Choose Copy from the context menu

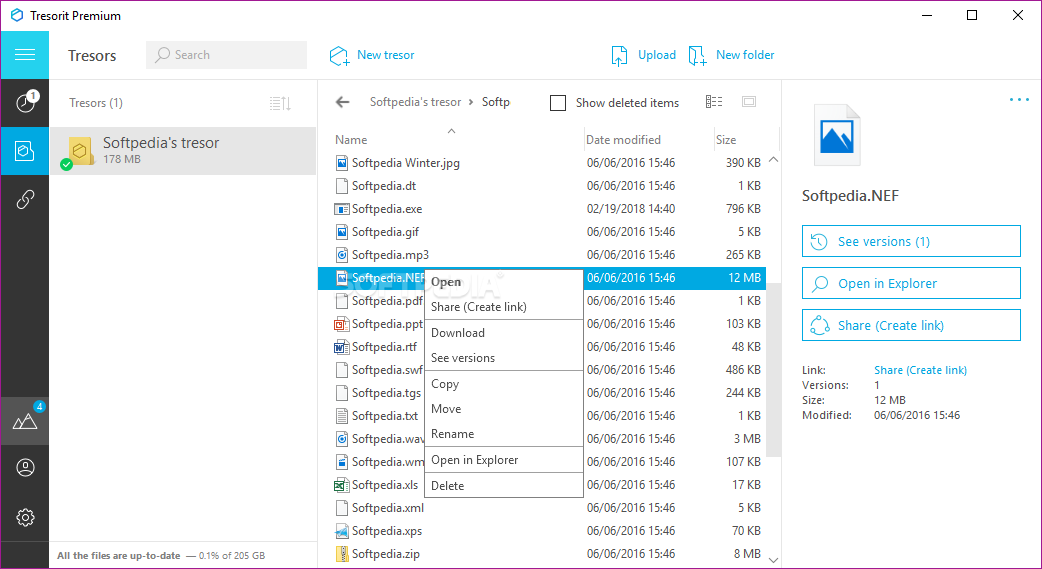tap(504, 384)
